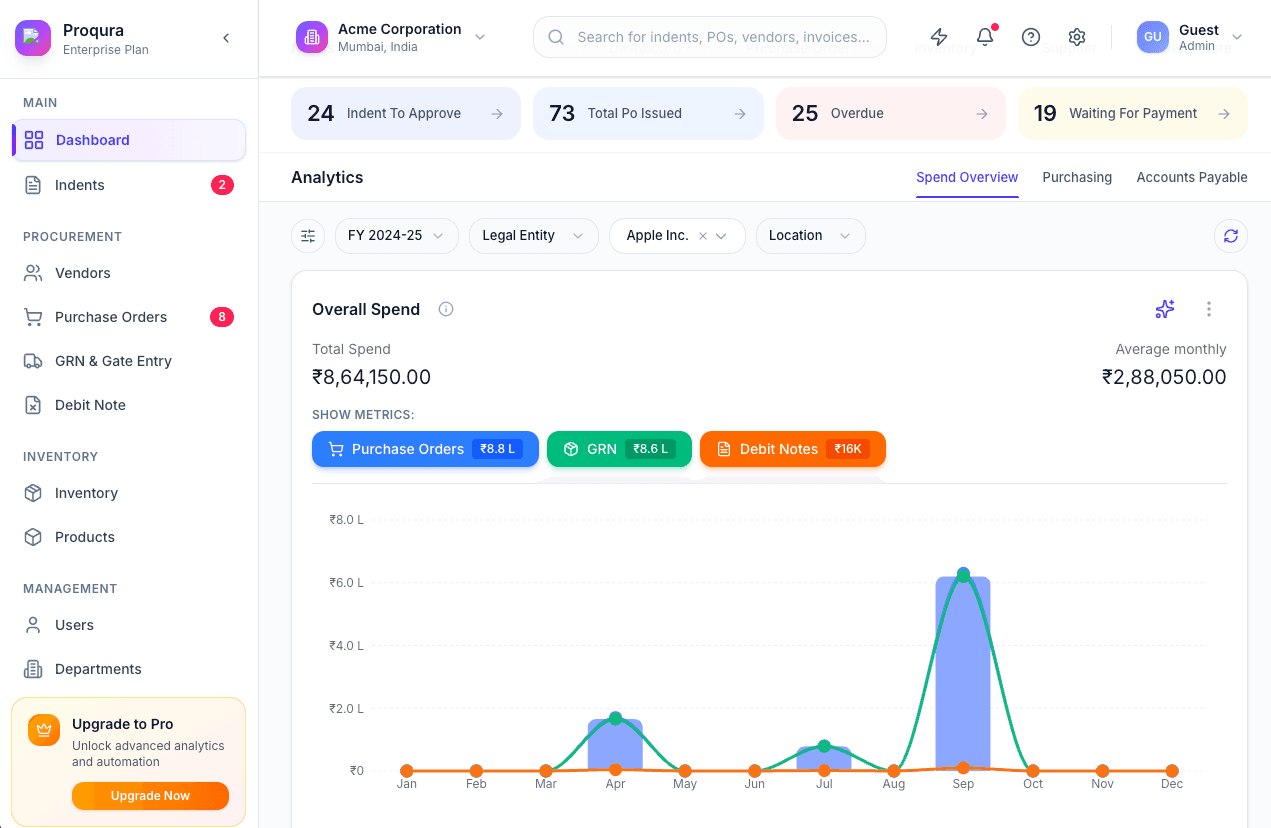1271x828 pixels.
Task: Switch to the Purchasing tab
Action: (1077, 177)
